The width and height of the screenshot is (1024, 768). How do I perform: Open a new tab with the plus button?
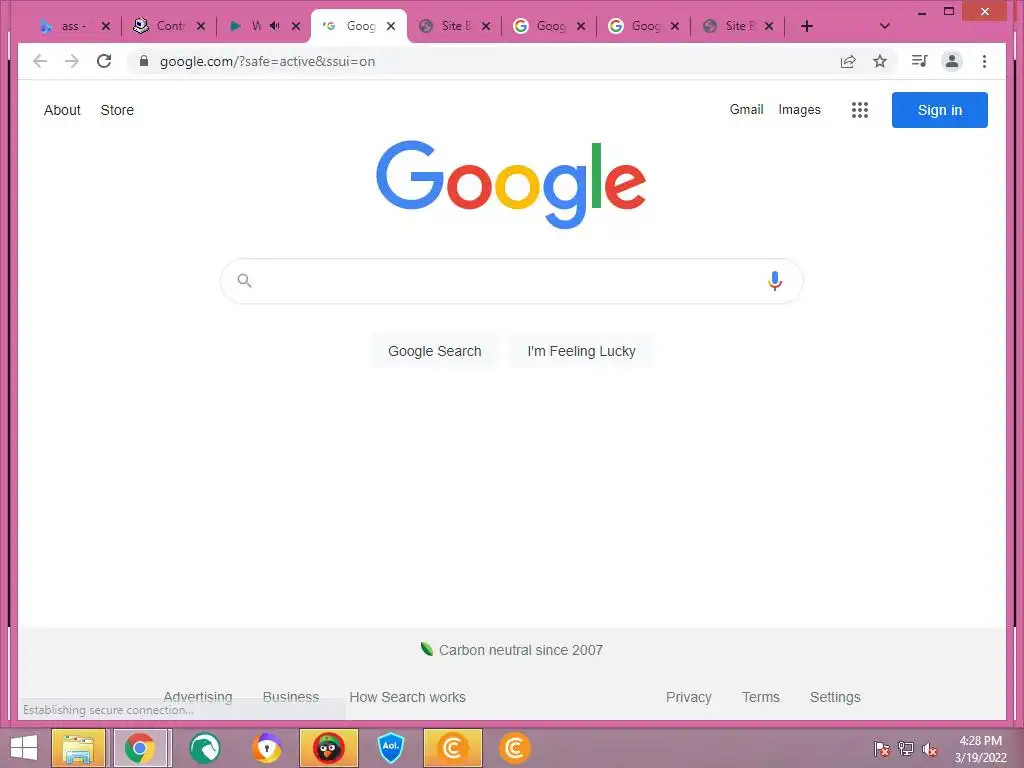click(x=807, y=26)
